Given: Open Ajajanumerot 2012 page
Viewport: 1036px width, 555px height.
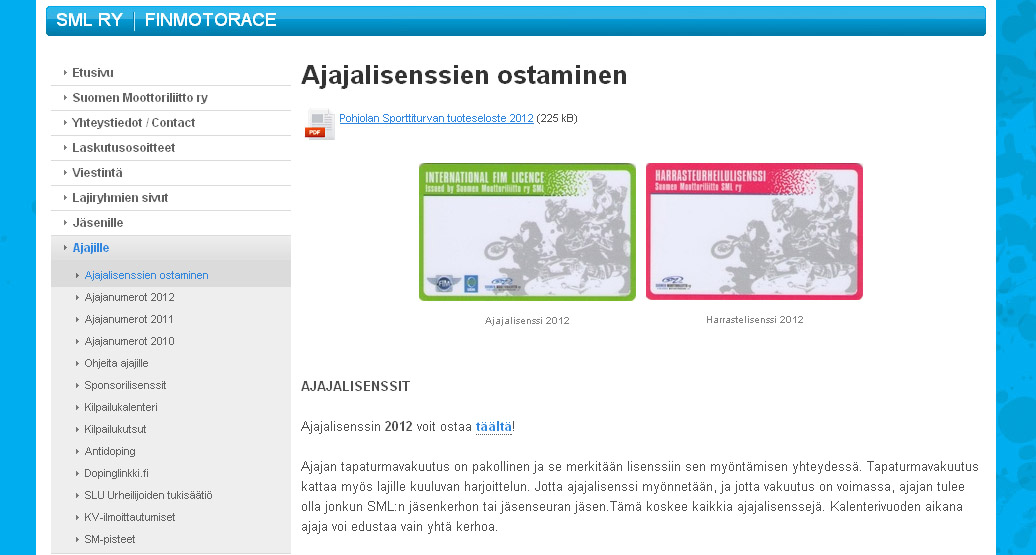Looking at the screenshot, I should pos(130,297).
